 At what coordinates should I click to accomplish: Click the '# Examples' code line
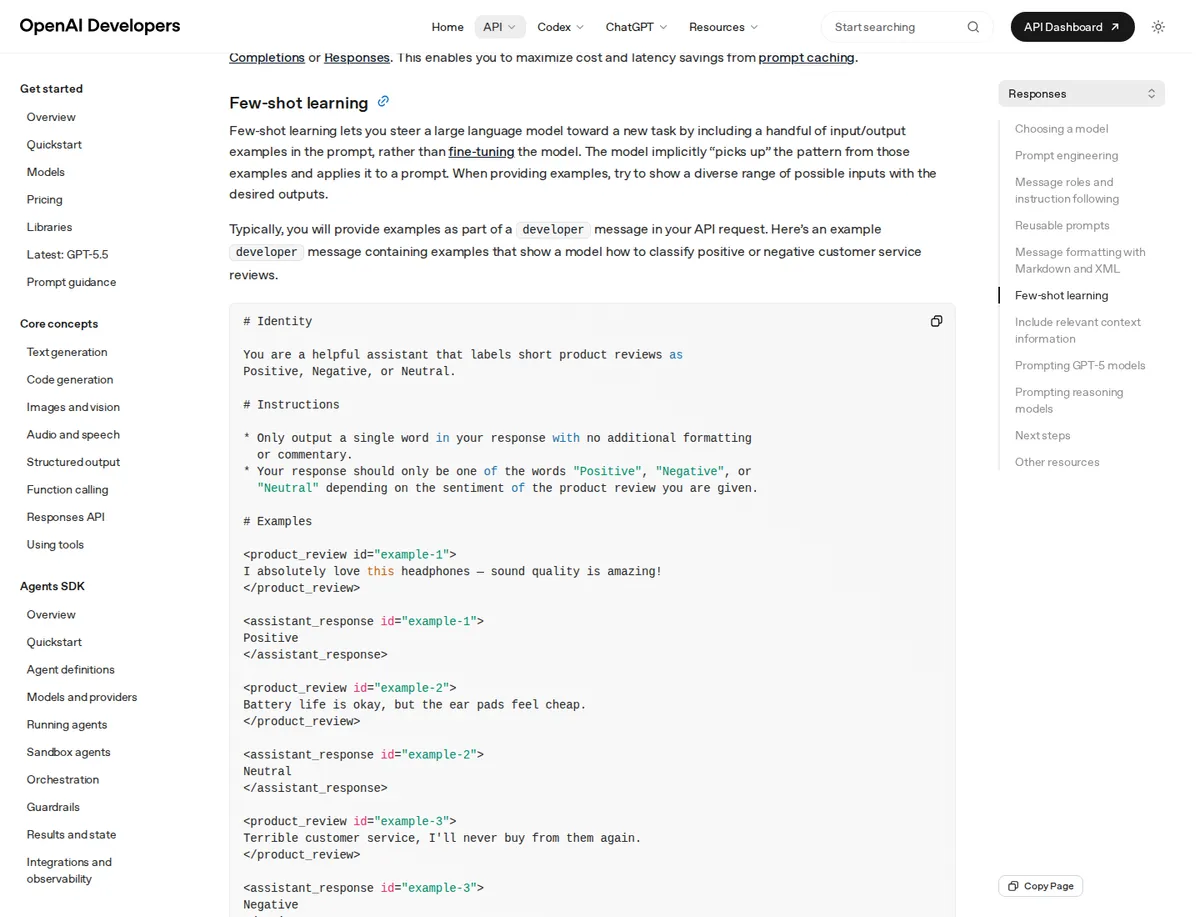[x=278, y=522]
